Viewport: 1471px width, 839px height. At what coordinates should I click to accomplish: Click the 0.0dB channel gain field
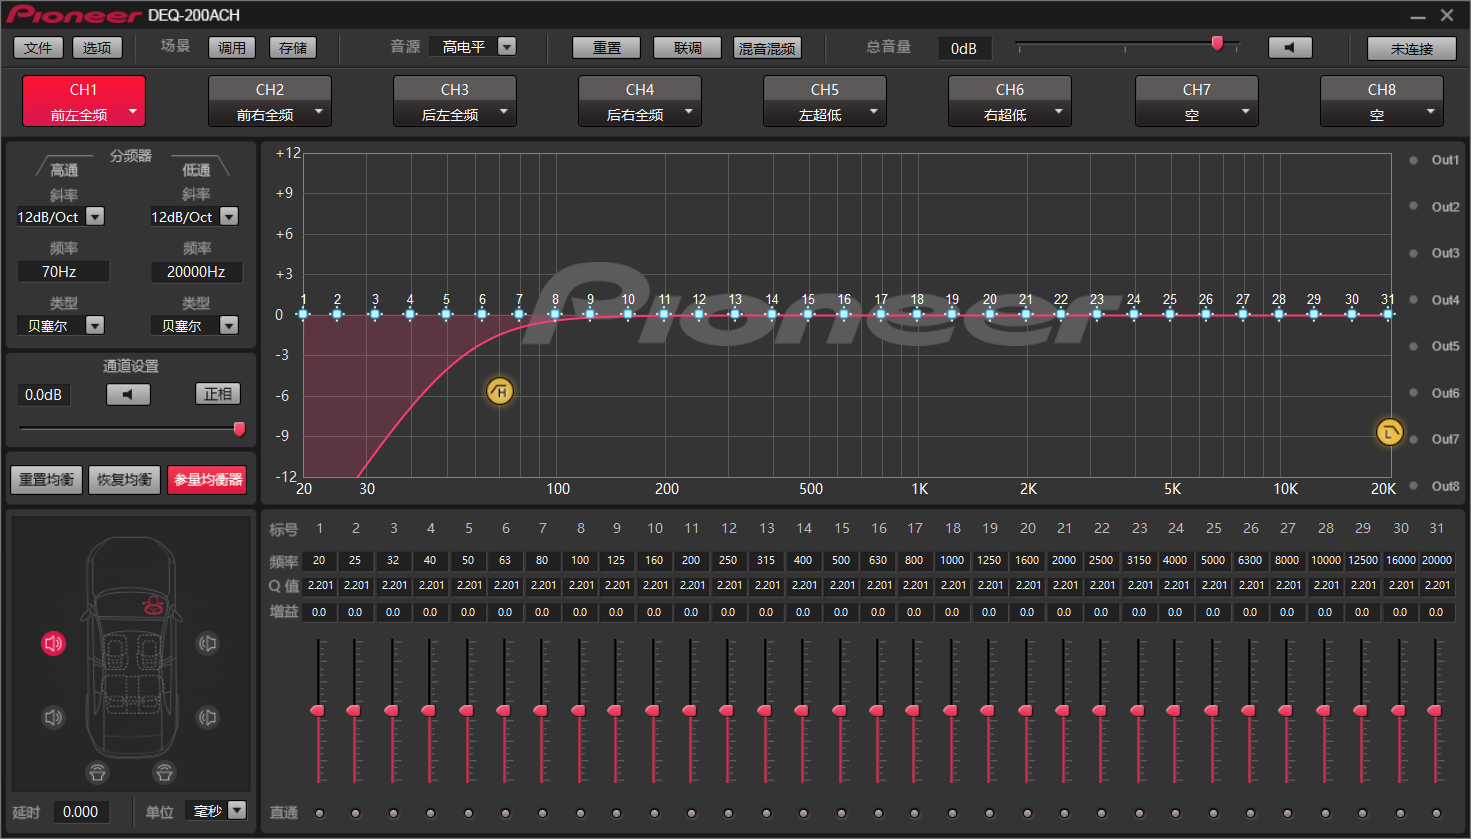[44, 395]
